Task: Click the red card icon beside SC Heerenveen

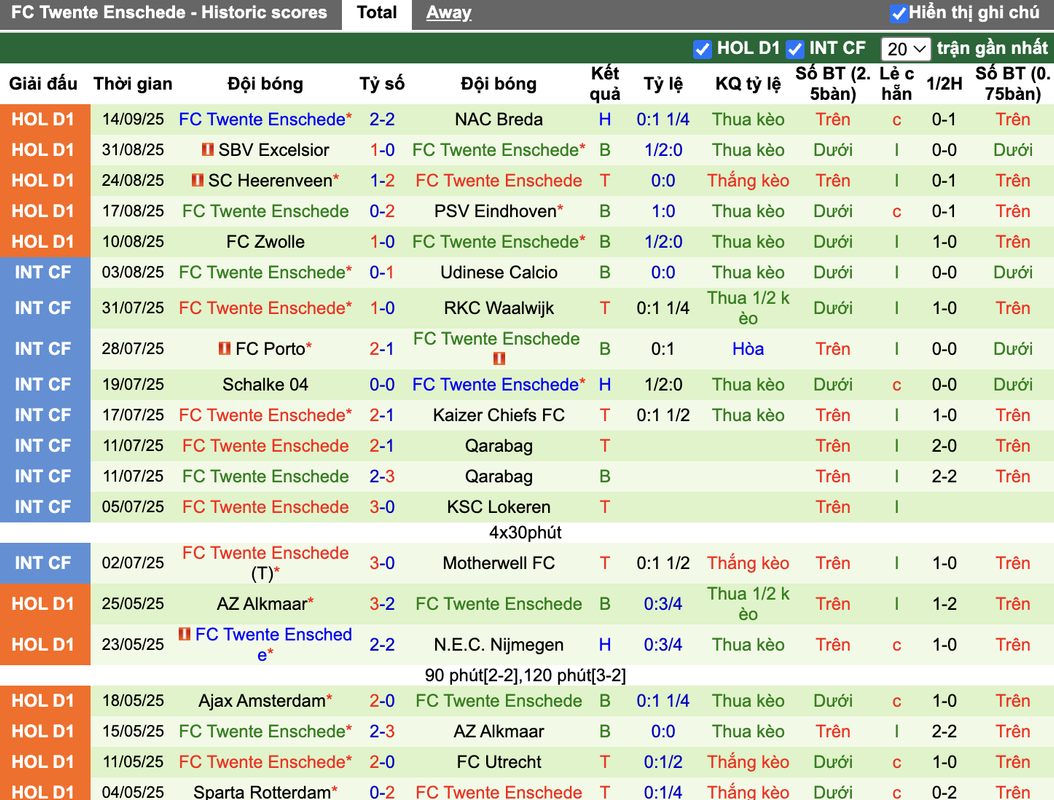Action: click(x=198, y=180)
